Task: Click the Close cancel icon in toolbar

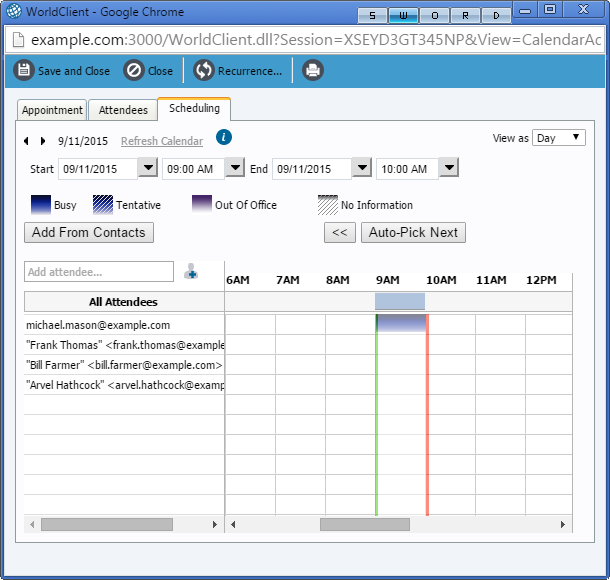Action: tap(134, 71)
